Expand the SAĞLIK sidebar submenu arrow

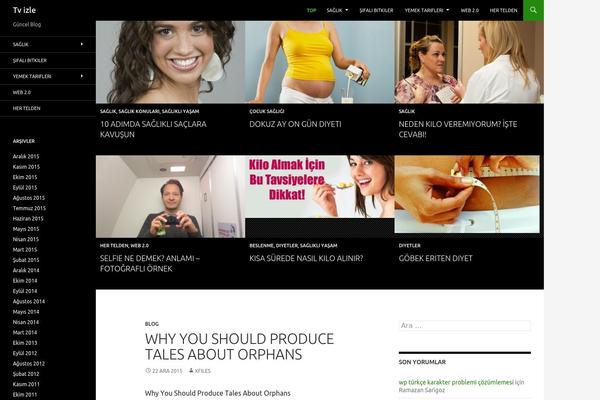click(x=82, y=44)
